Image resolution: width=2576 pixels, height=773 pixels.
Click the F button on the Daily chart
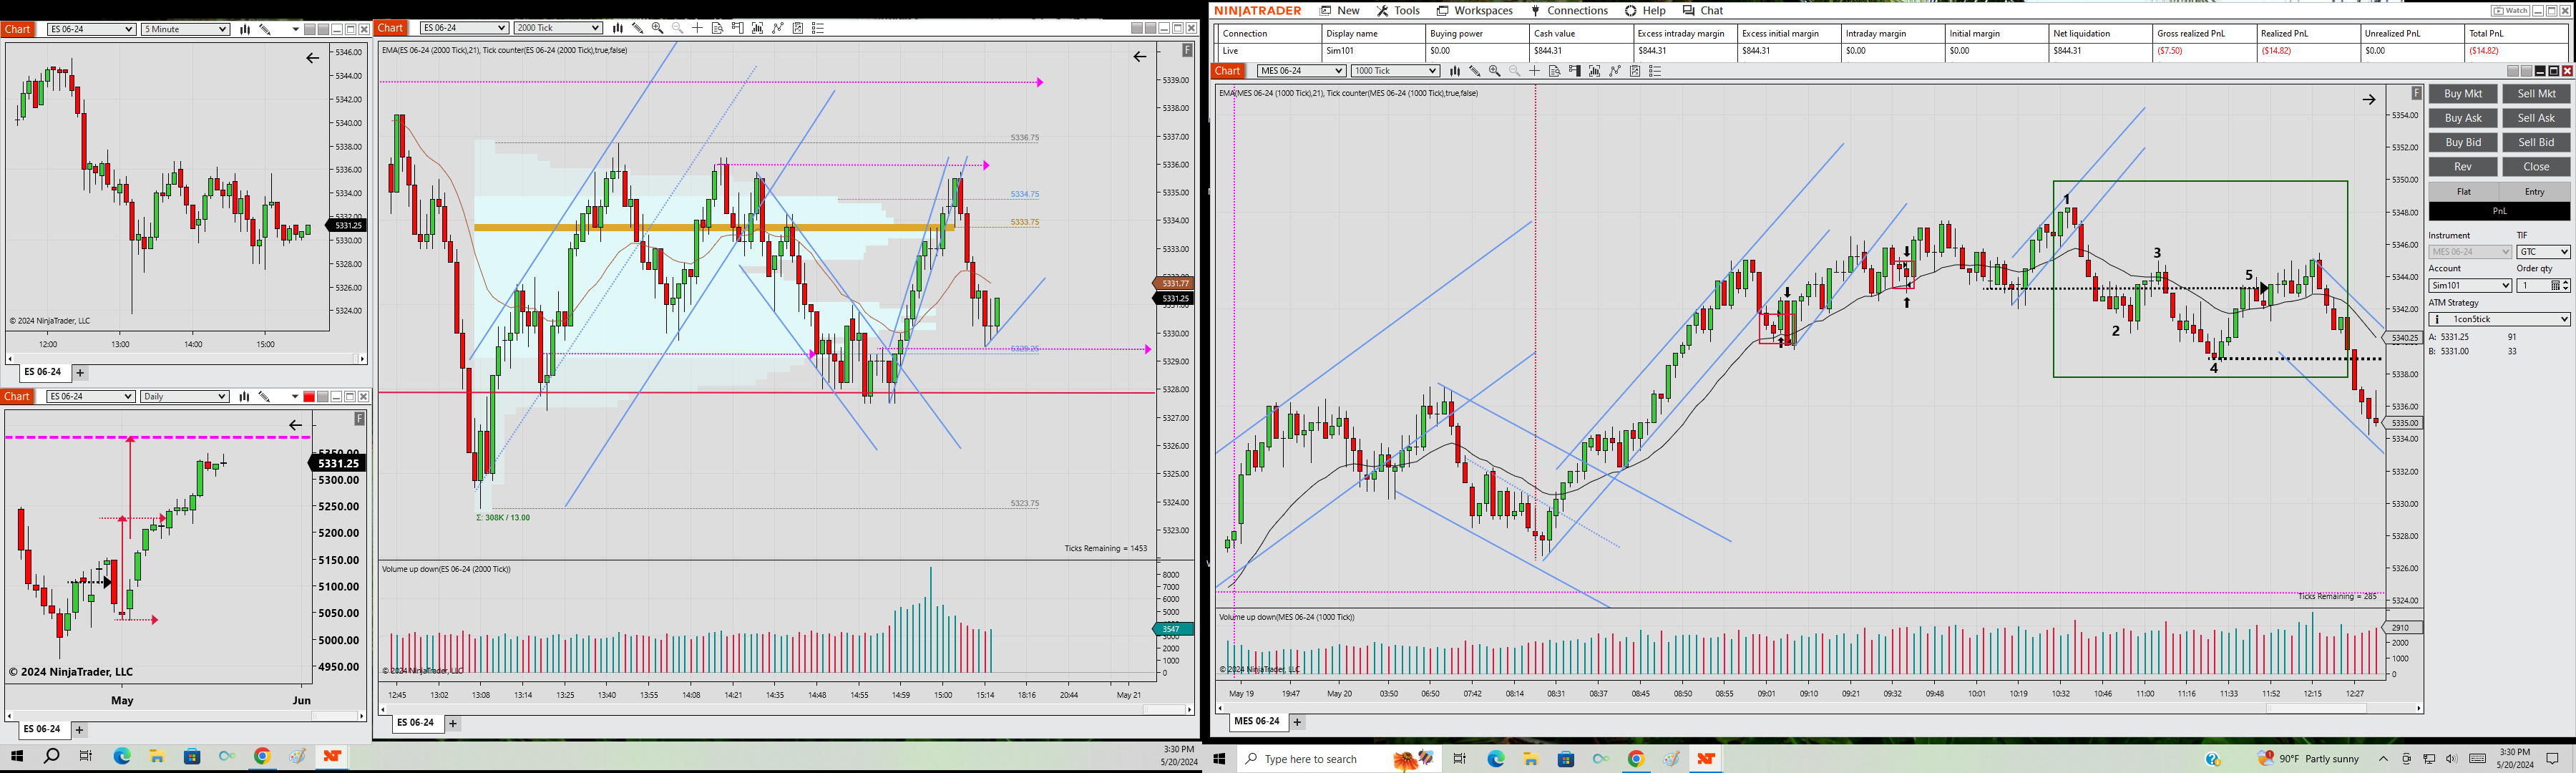point(359,419)
